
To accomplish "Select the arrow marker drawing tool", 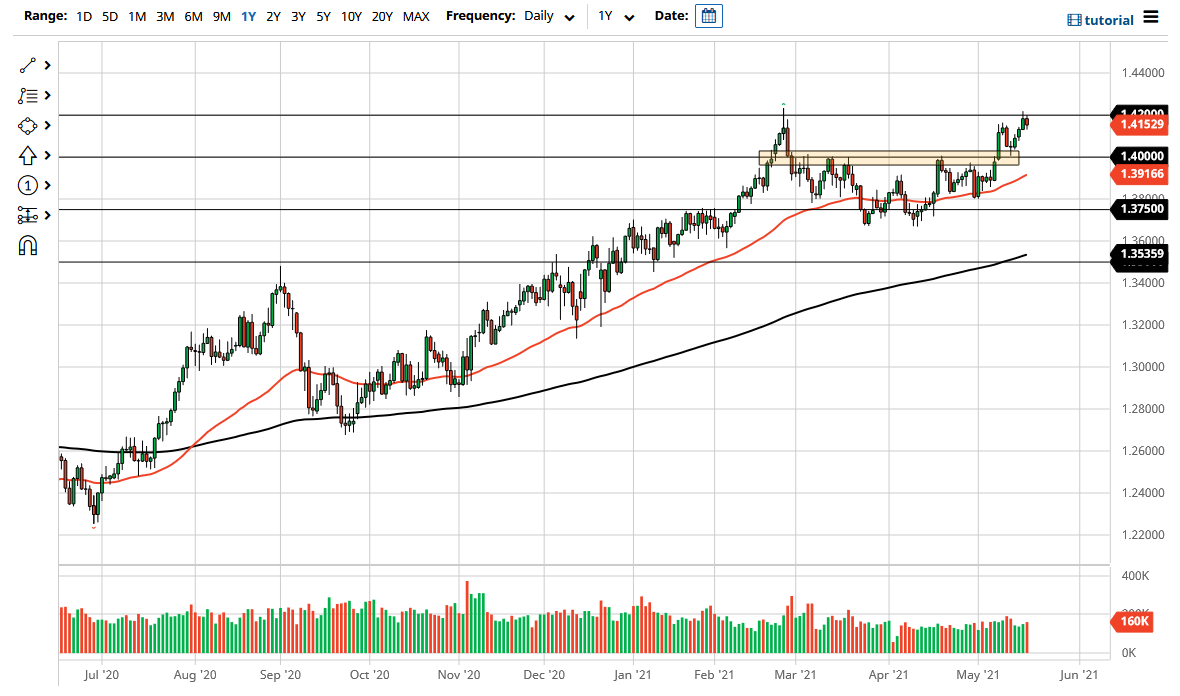I will (28, 155).
